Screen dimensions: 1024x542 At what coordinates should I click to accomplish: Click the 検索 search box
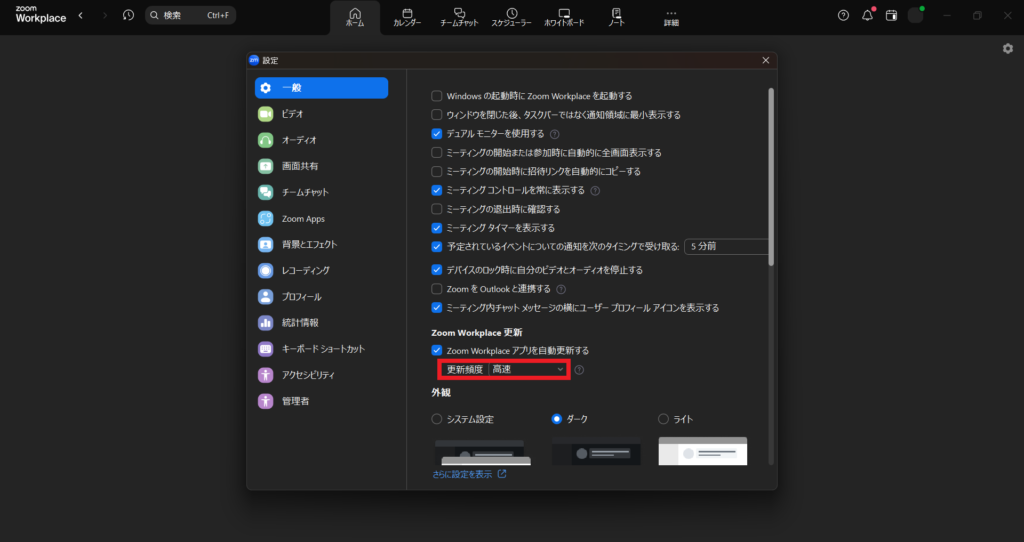click(x=191, y=15)
